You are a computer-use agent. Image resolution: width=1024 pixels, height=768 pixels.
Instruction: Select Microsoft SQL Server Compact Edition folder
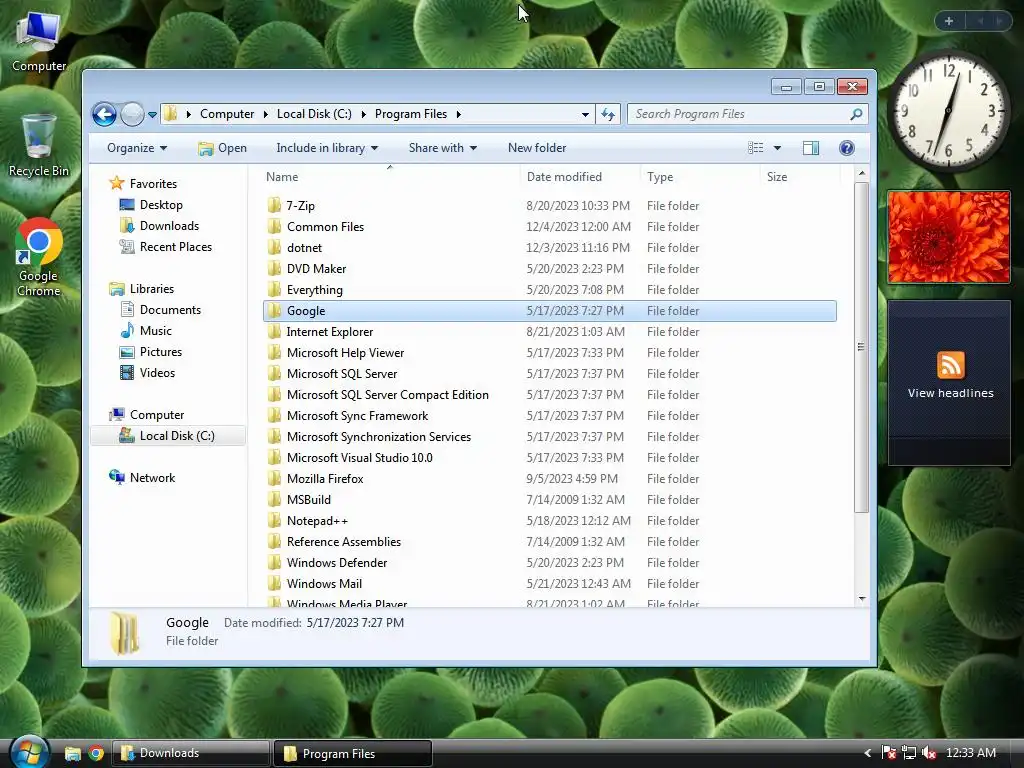click(x=387, y=394)
